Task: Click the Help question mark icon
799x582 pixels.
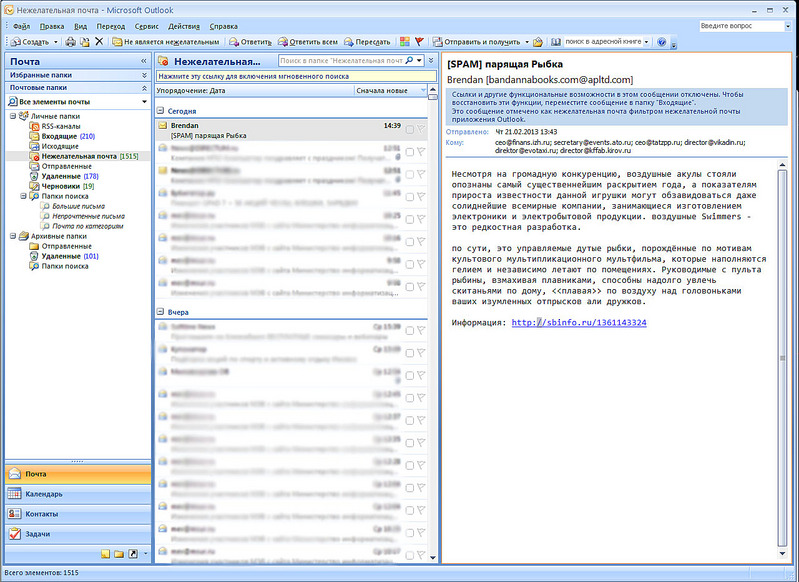Action: tap(662, 43)
